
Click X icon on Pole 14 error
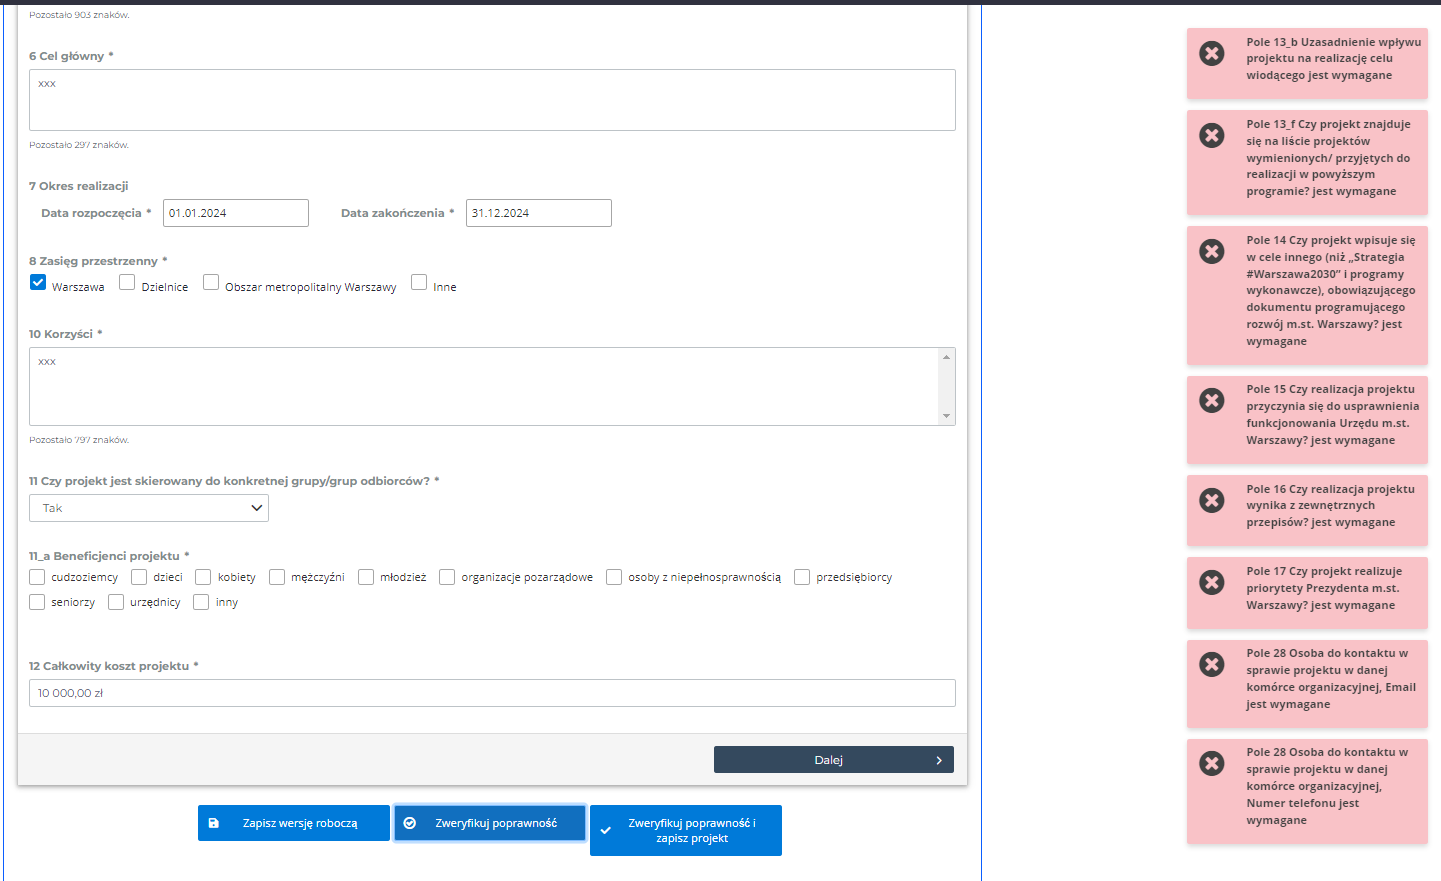pyautogui.click(x=1211, y=252)
